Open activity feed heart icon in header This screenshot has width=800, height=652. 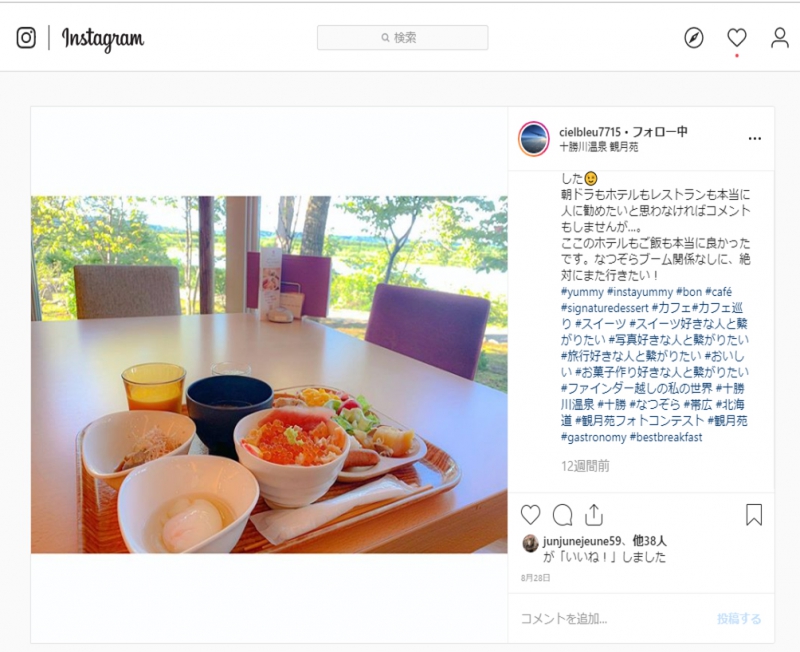tap(737, 37)
